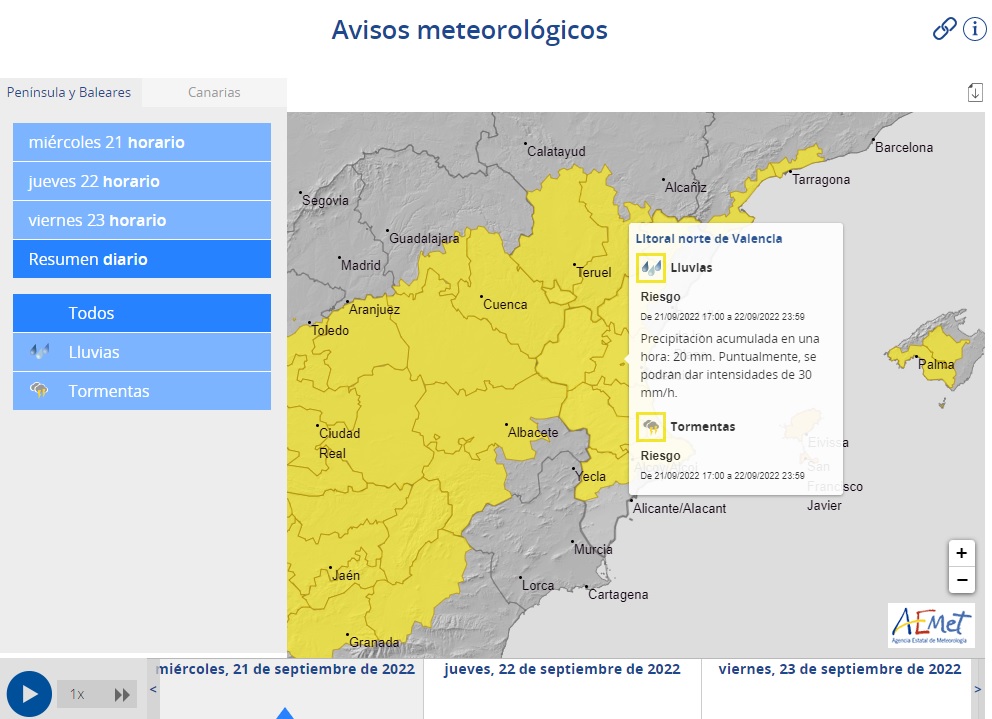Toggle the 'miércoles 21 horario' filter
992x719 pixels.
pos(141,142)
